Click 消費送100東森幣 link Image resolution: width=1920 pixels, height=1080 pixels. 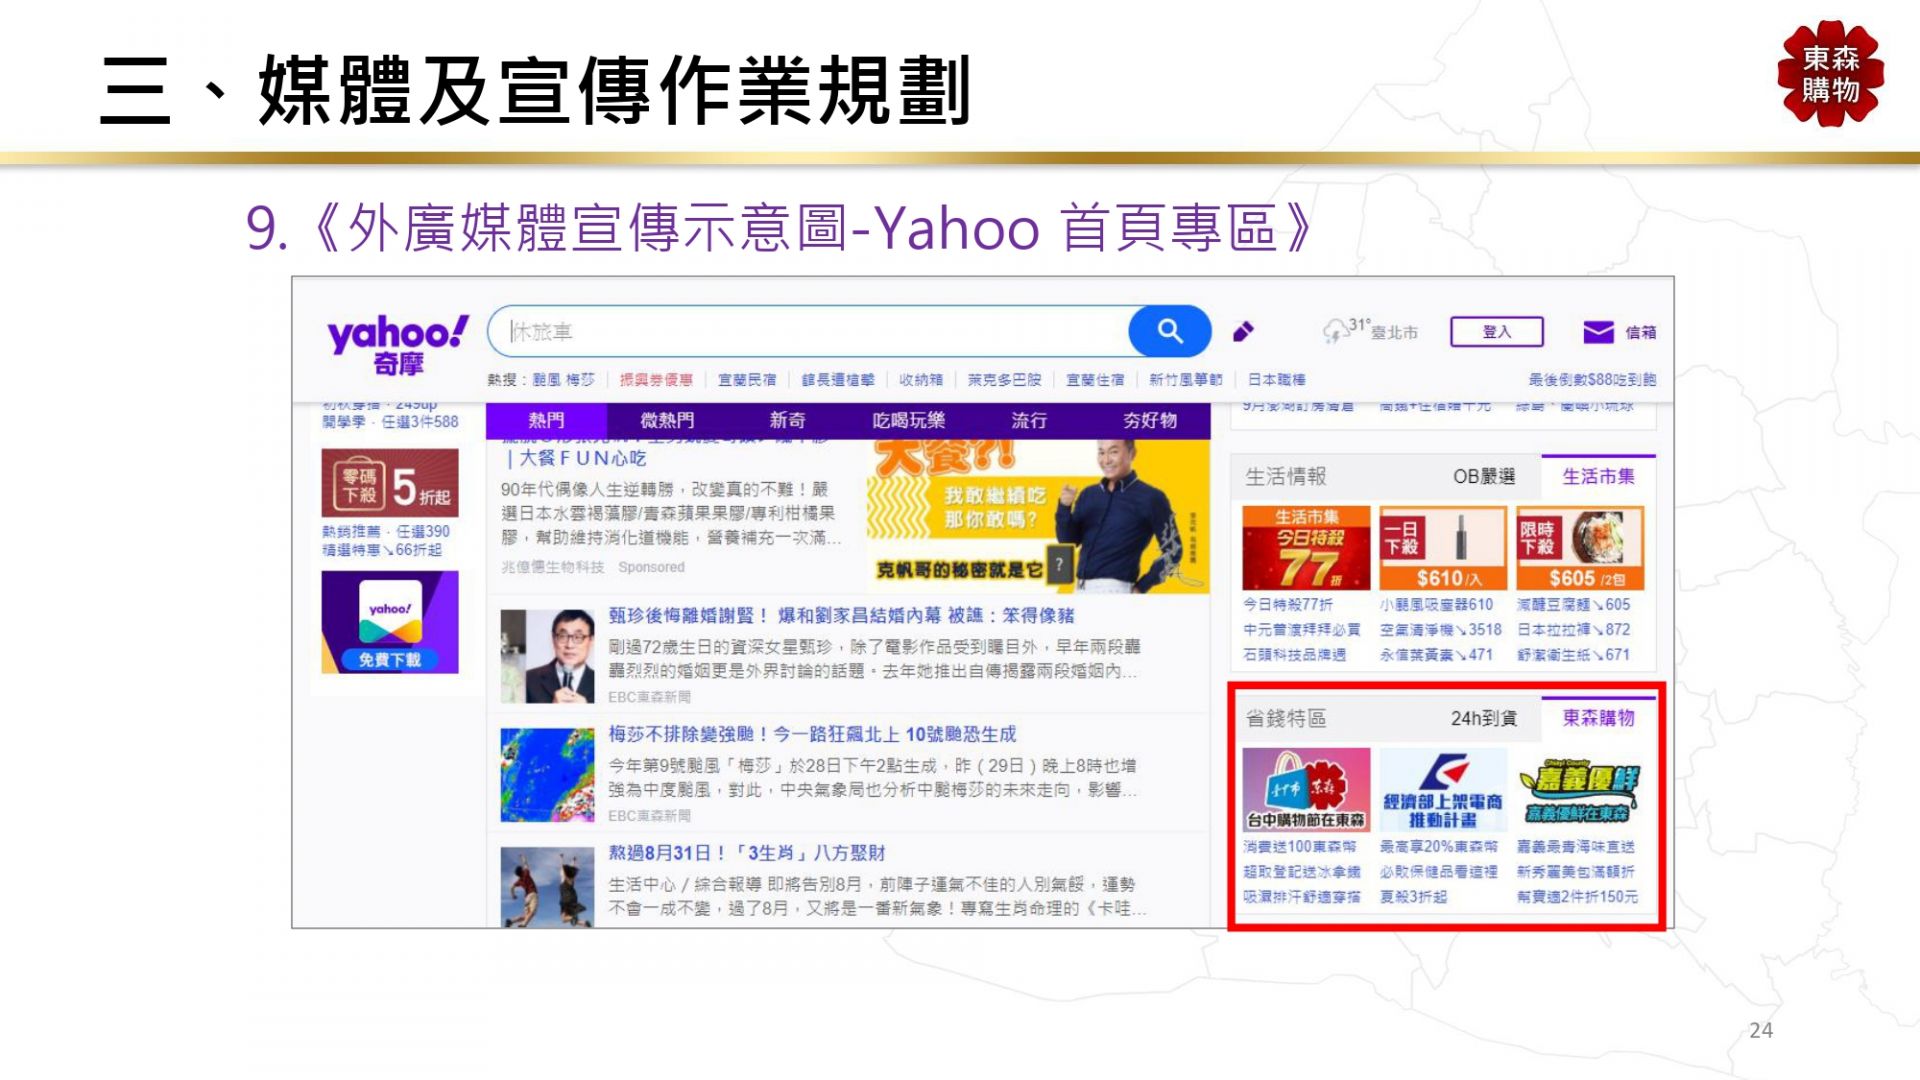click(x=1300, y=847)
